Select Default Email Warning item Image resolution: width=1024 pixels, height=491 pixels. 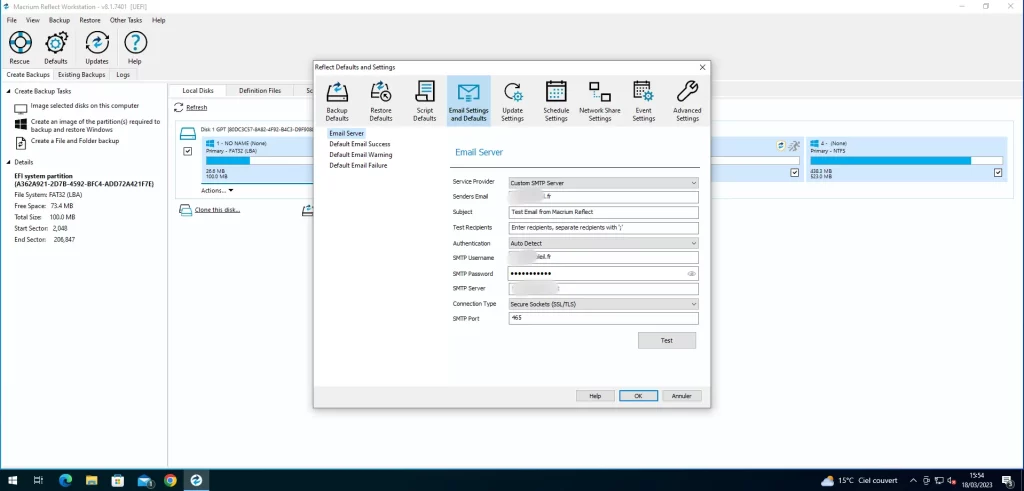pos(360,155)
